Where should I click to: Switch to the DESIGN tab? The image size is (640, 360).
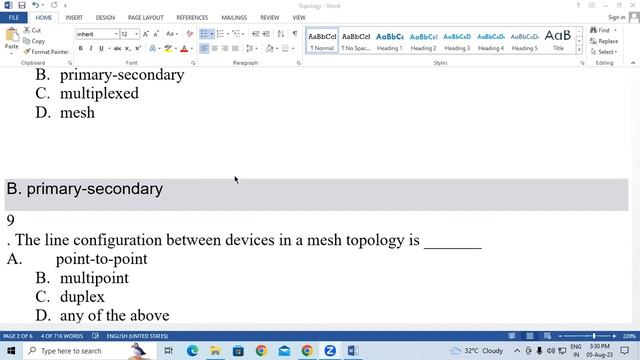[x=105, y=18]
